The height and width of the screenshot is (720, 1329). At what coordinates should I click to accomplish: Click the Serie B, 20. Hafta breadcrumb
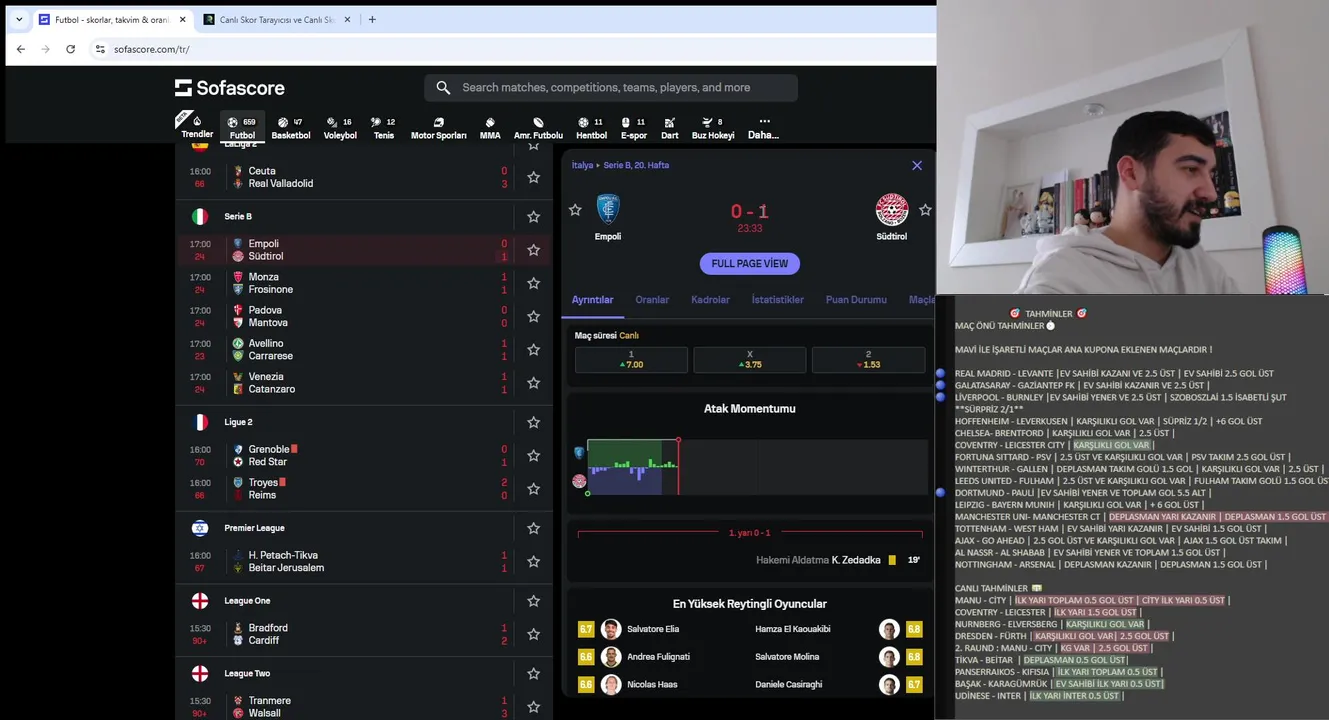pyautogui.click(x=636, y=165)
